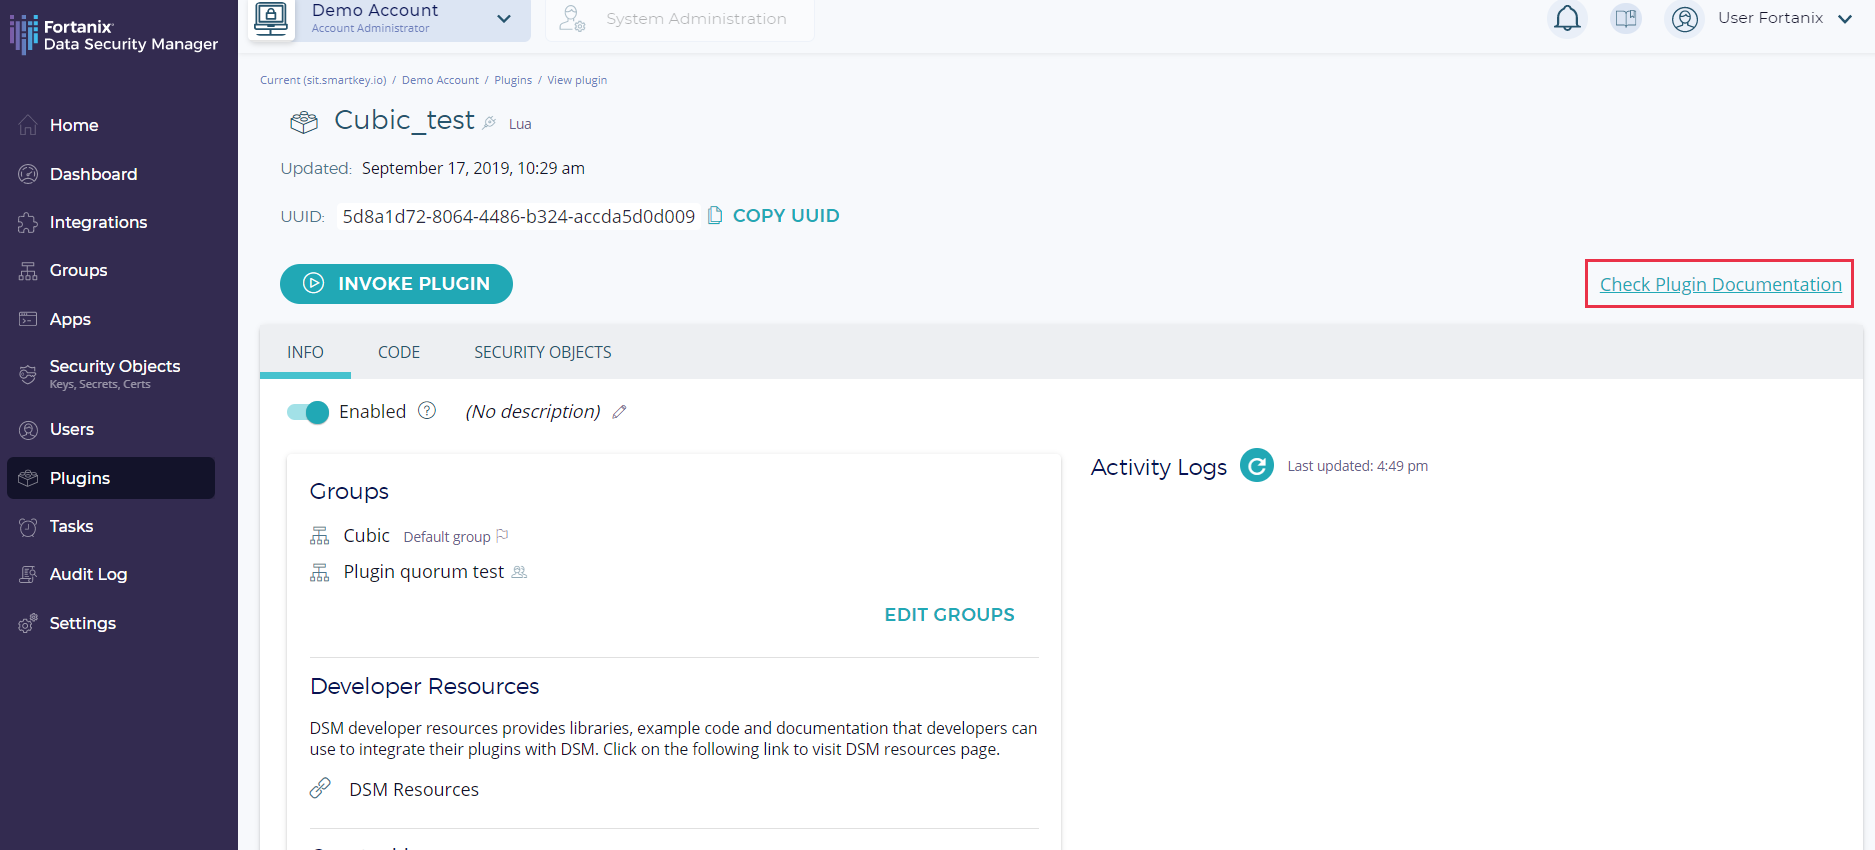Screen dimensions: 1875x850
Task: Click Plugins in the breadcrumb trail
Action: [x=513, y=80]
